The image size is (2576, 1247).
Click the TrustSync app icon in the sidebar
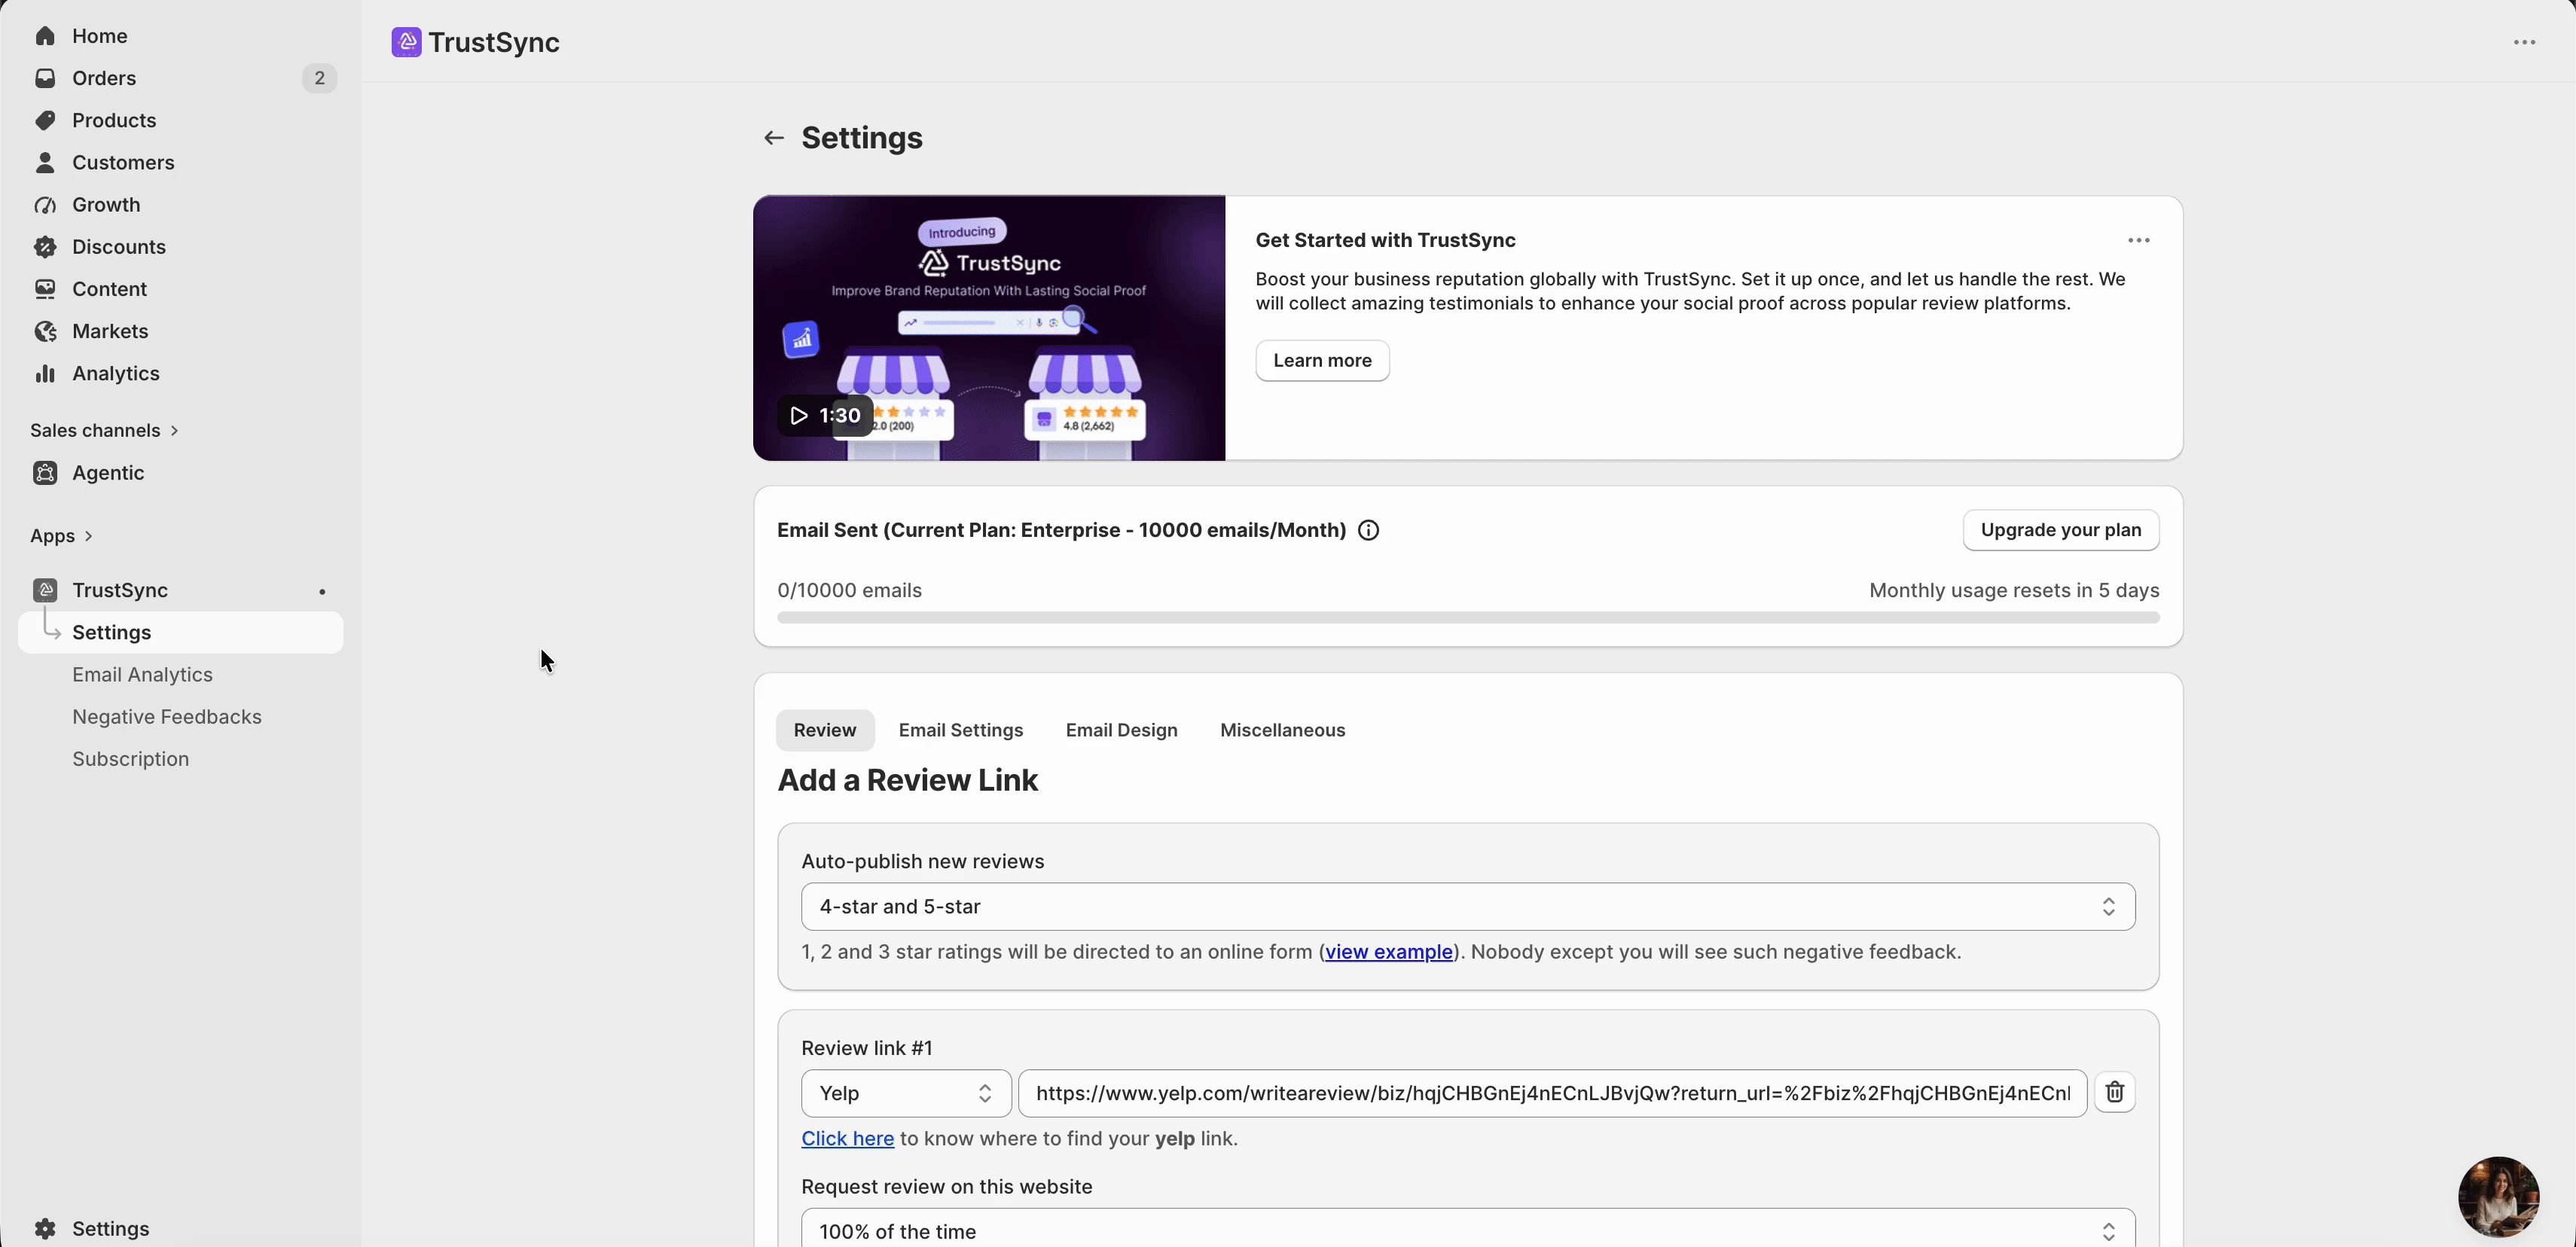tap(45, 590)
